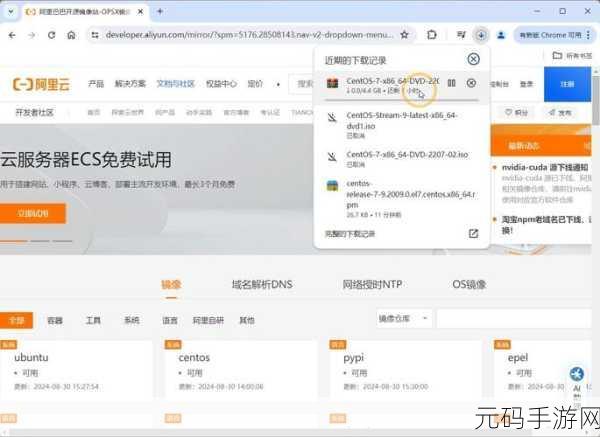Image resolution: width=600 pixels, height=437 pixels.
Task: Switch to OS镜像 tab
Action: point(469,284)
